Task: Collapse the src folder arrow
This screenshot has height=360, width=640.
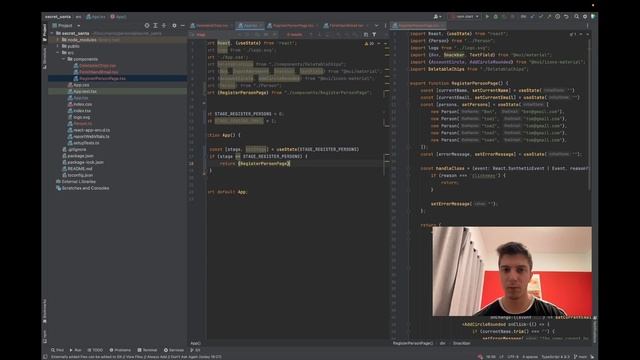Action: tap(58, 53)
